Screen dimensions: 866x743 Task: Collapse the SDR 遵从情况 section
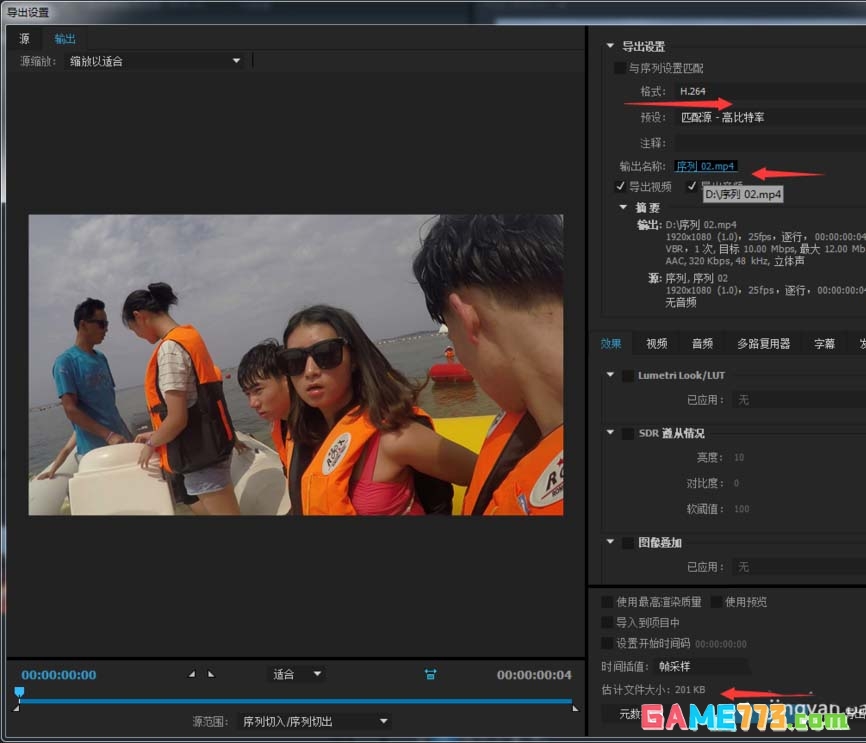(x=610, y=432)
